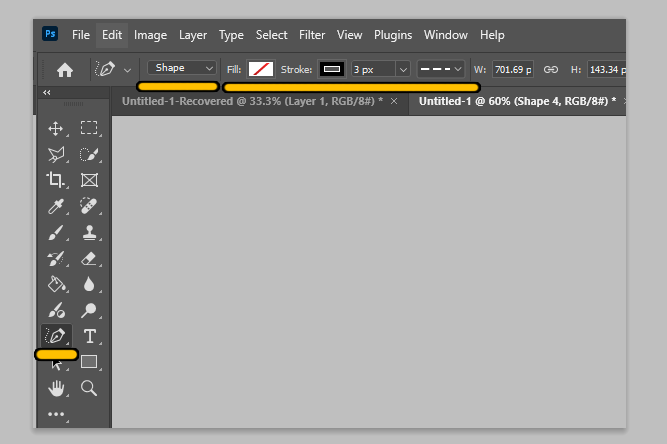Click the H height field 143.34
The image size is (667, 444).
[607, 69]
